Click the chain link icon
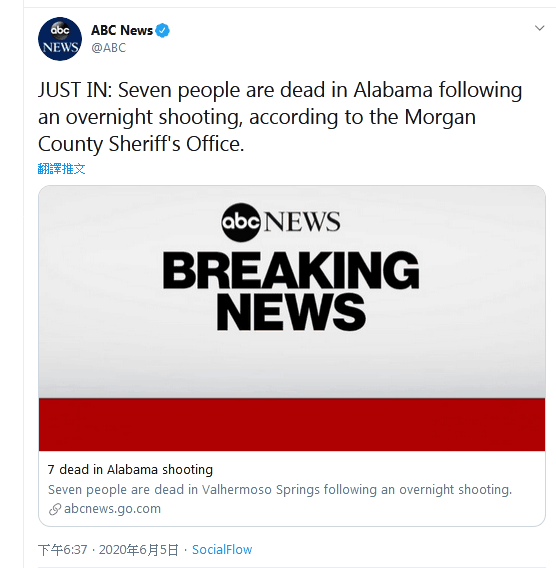The width and height of the screenshot is (556, 568). [x=55, y=509]
